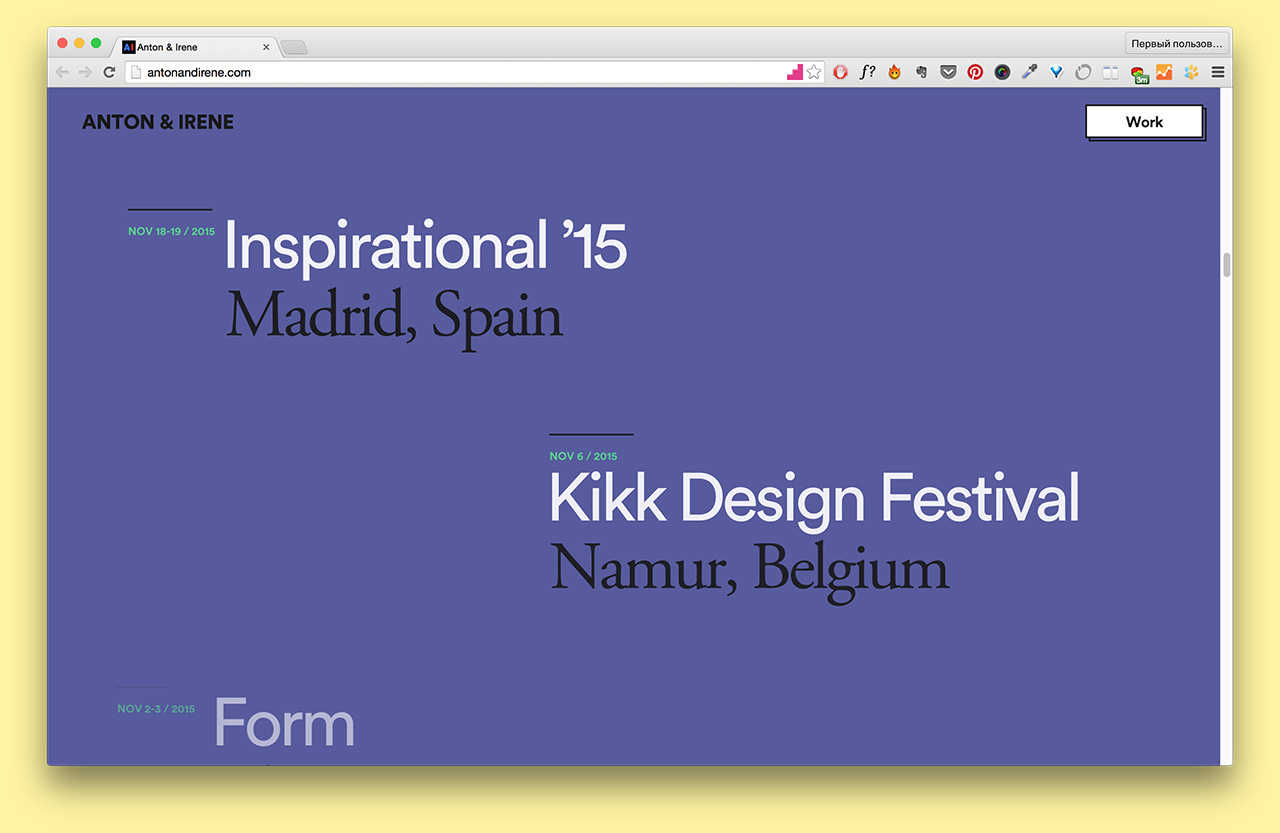Click the NOV 2-3 / 2015 date
The height and width of the screenshot is (833, 1280).
click(155, 709)
